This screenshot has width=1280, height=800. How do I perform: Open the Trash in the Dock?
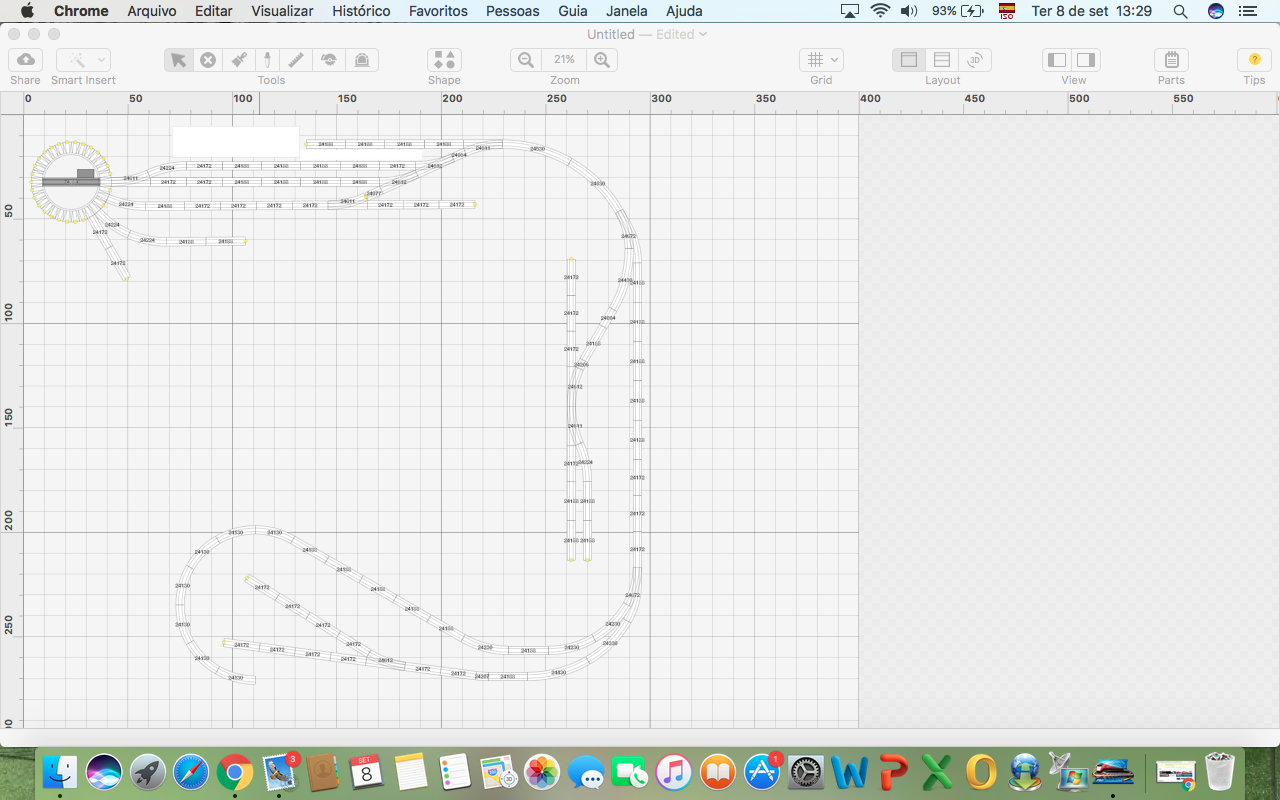[x=1221, y=772]
